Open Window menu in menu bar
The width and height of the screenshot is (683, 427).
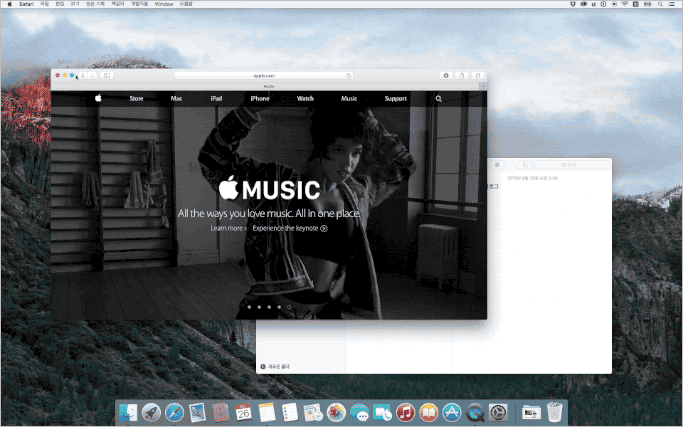pos(164,4)
